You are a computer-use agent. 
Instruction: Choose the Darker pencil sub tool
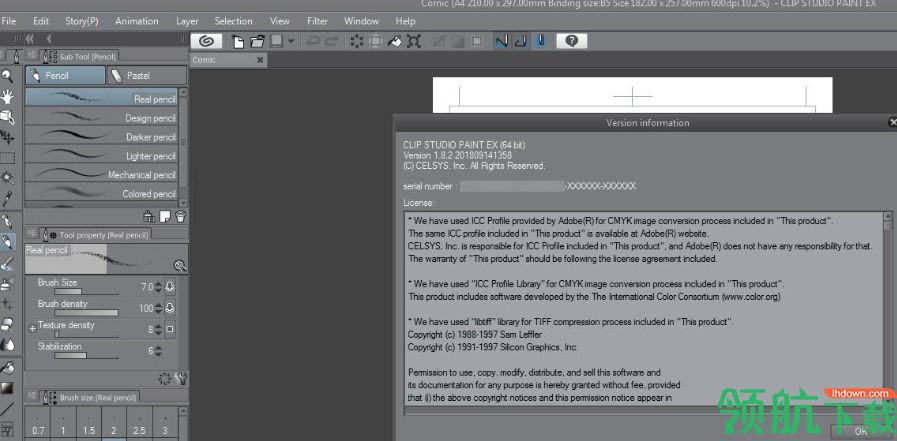point(102,136)
